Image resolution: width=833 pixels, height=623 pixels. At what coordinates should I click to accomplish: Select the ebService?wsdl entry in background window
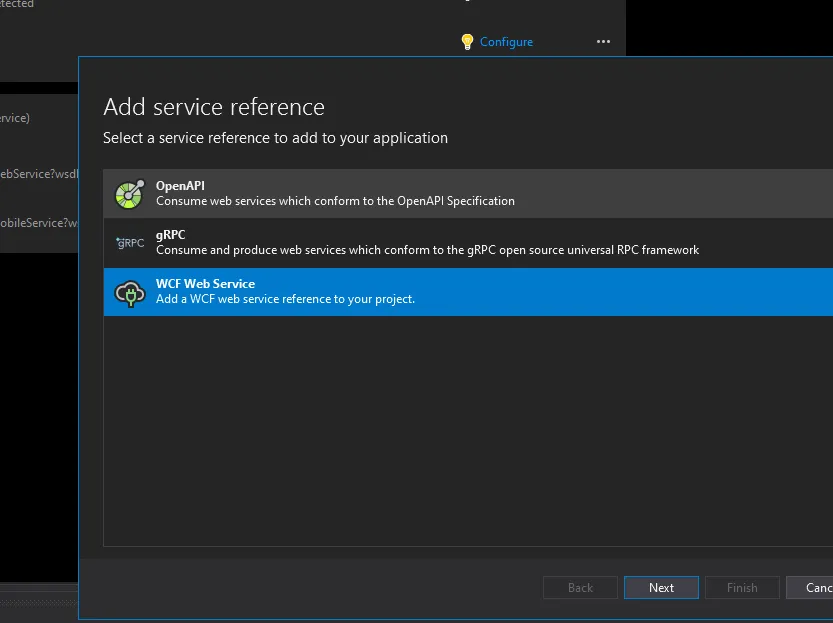[x=39, y=174]
